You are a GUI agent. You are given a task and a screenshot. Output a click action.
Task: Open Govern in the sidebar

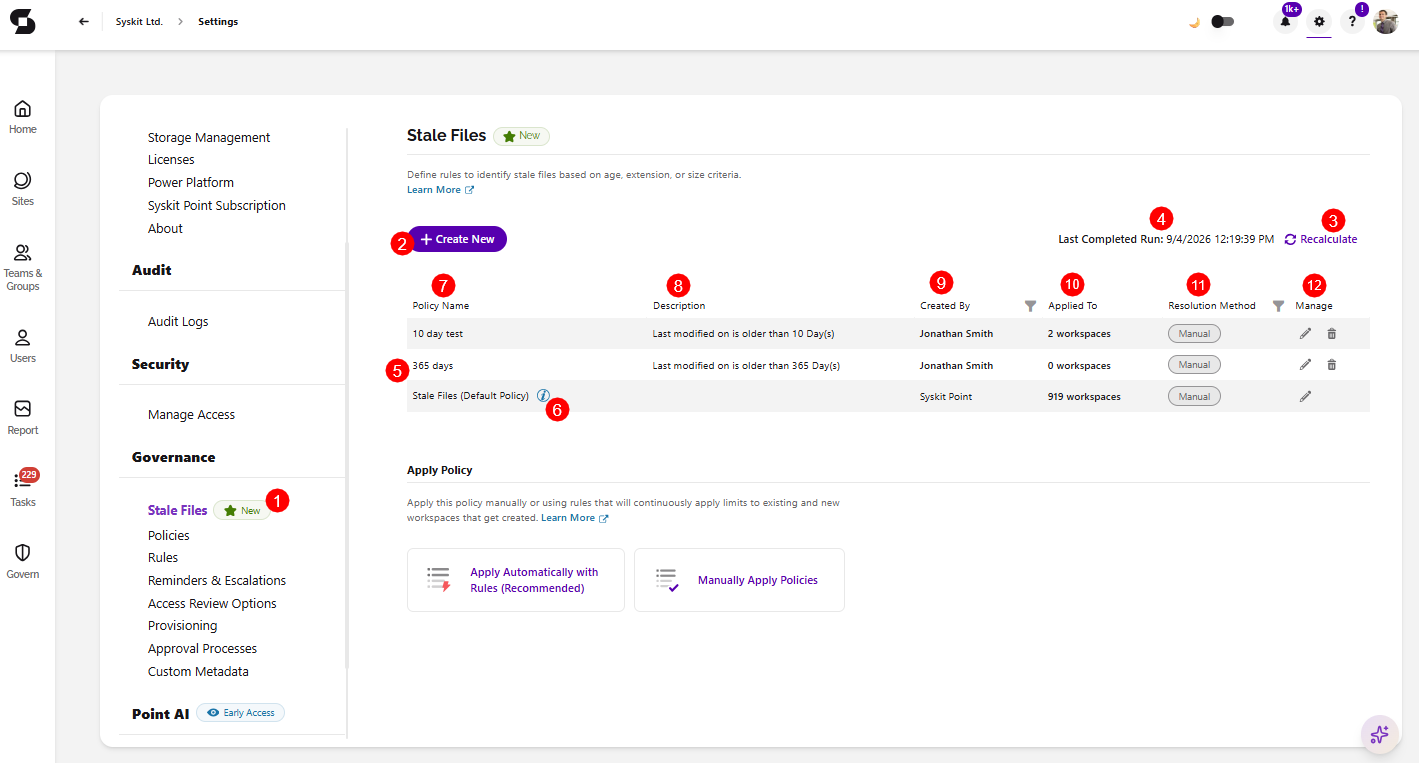tap(22, 562)
